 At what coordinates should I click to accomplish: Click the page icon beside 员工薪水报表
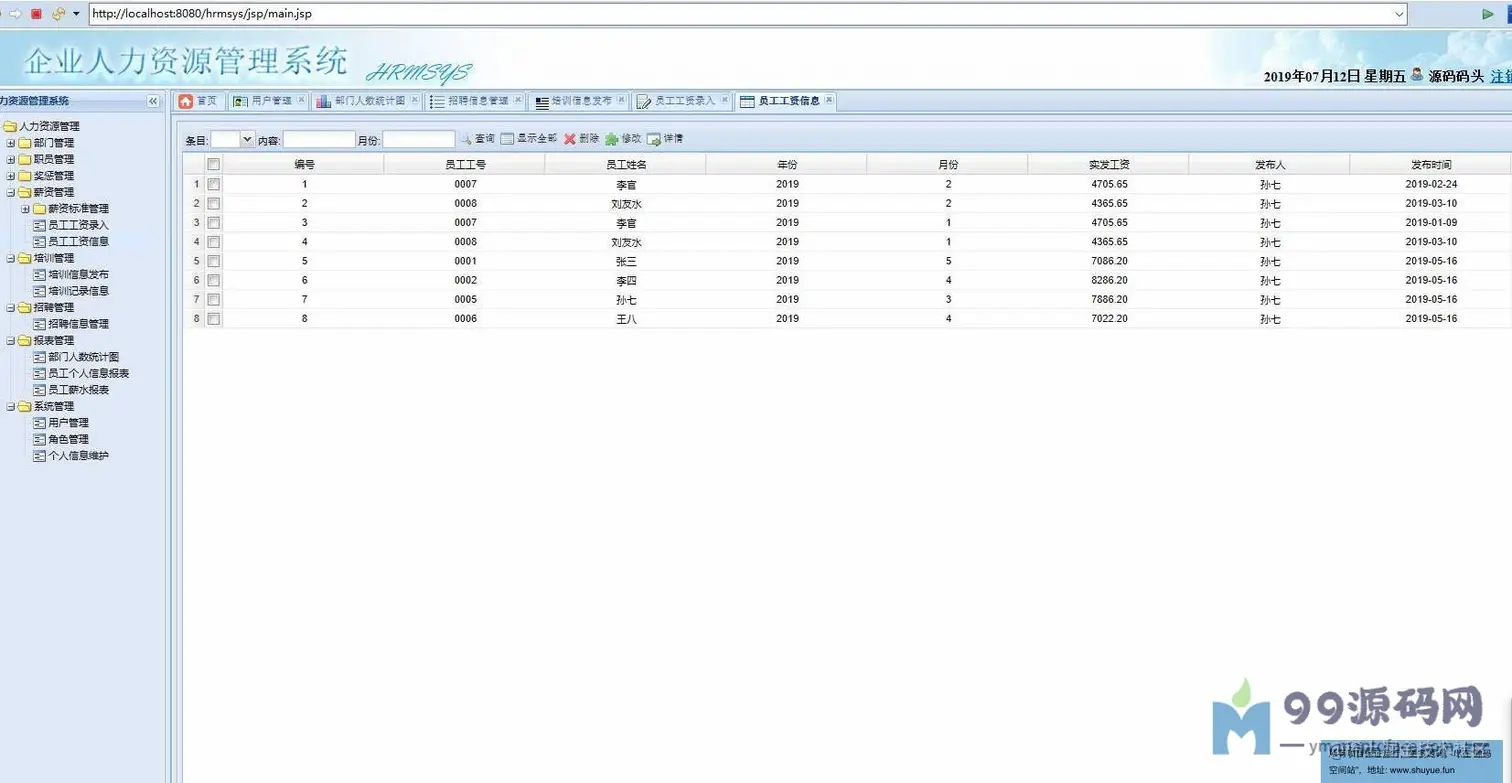[40, 390]
